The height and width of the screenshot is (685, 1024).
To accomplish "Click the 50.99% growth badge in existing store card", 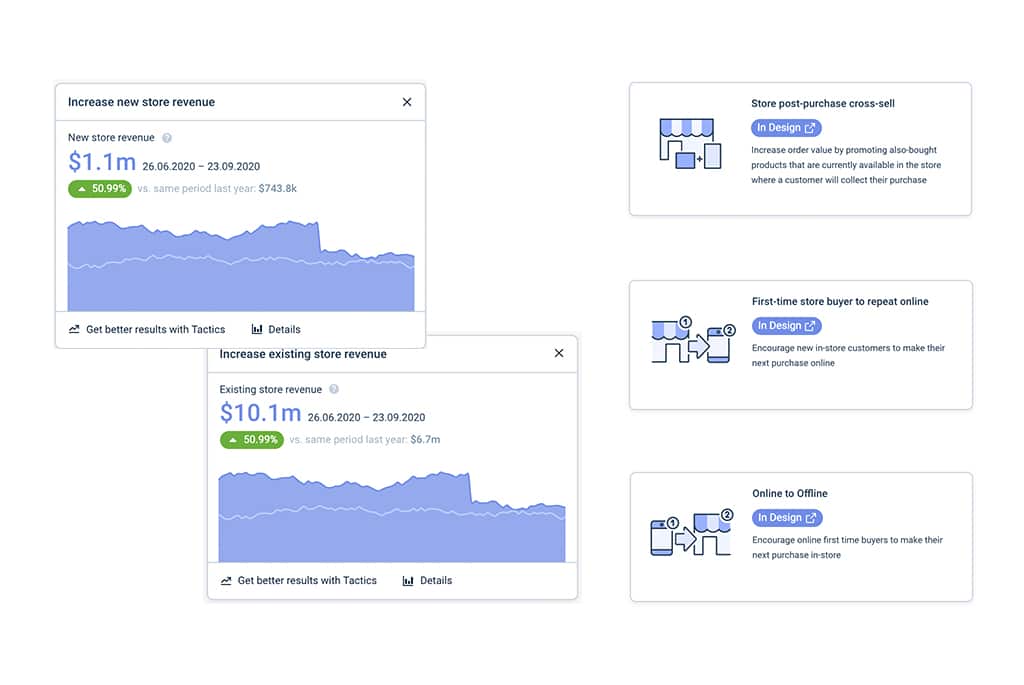I will click(x=252, y=440).
